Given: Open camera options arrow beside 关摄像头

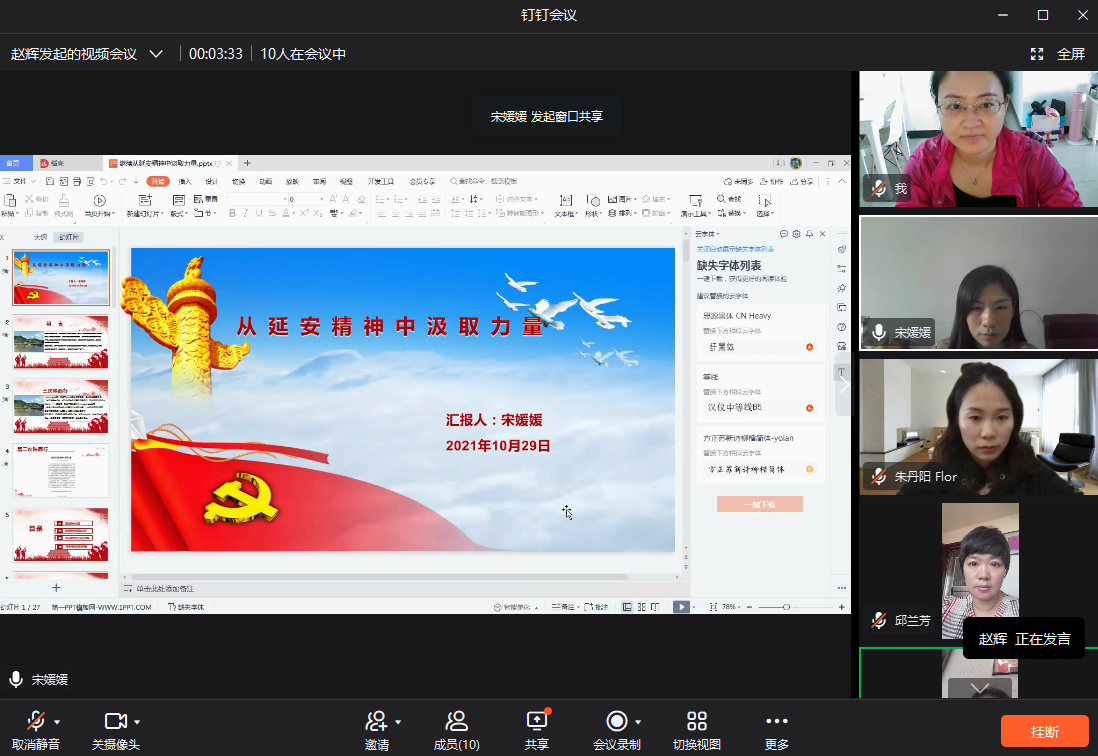Looking at the screenshot, I should click(137, 722).
